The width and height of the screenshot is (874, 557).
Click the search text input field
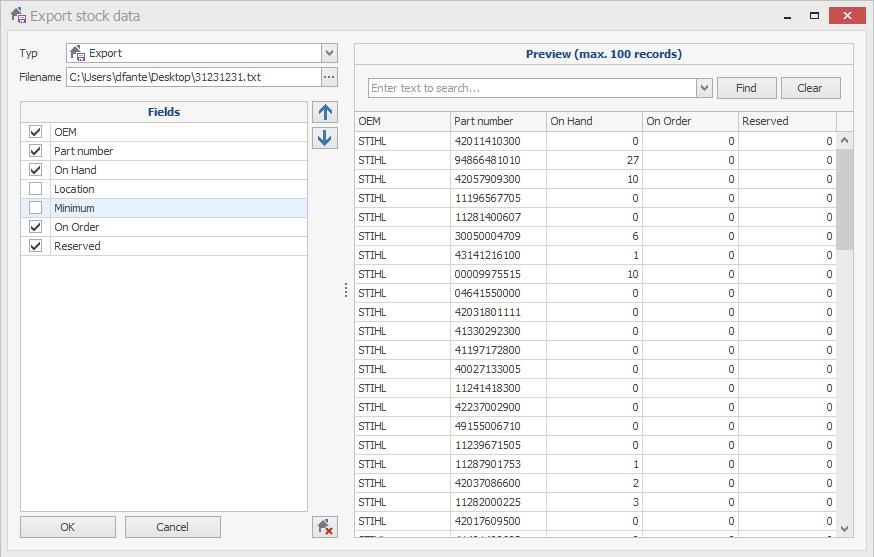pos(532,88)
